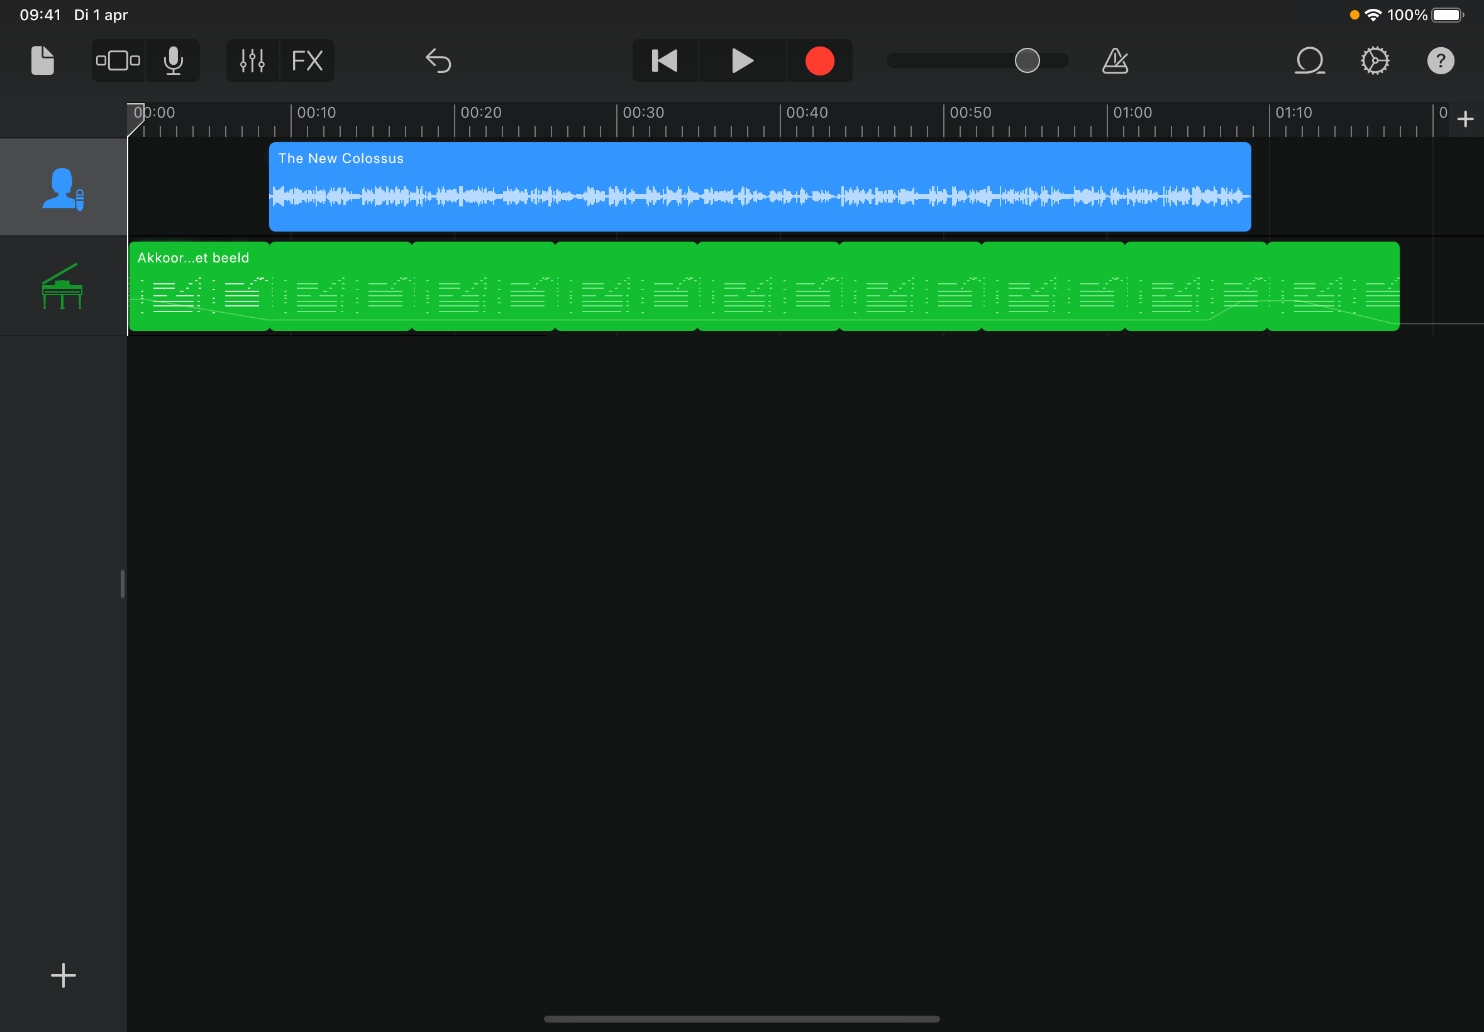This screenshot has height=1032, width=1484.
Task: Open the microphone instrument view
Action: click(x=173, y=61)
